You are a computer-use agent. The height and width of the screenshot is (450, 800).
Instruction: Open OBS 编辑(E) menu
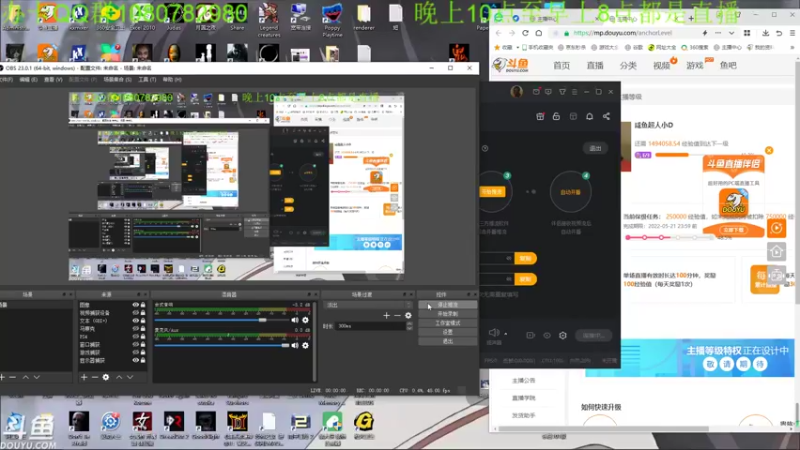28,80
